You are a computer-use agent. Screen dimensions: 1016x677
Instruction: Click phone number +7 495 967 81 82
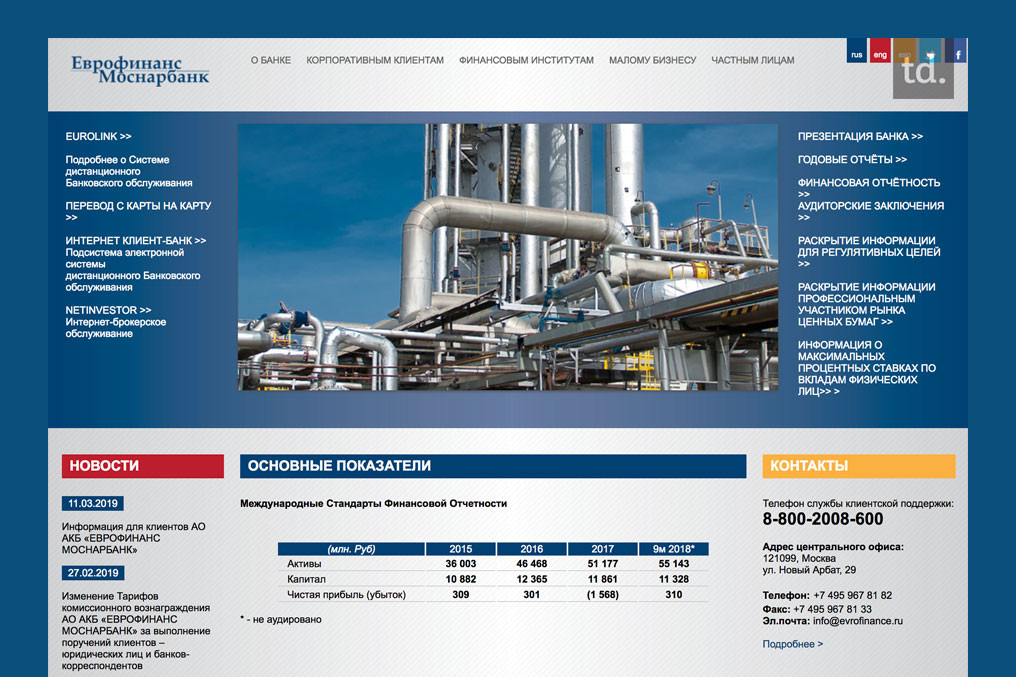pos(852,595)
